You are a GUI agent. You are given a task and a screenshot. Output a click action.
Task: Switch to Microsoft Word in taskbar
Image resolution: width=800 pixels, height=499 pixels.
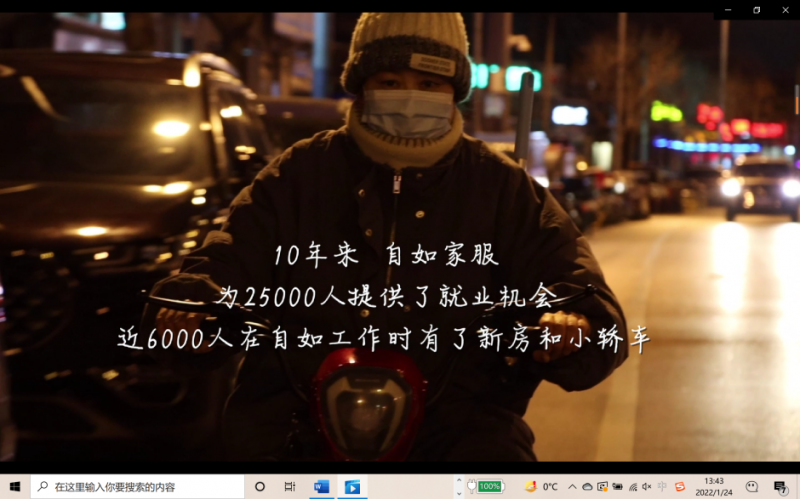(x=321, y=487)
